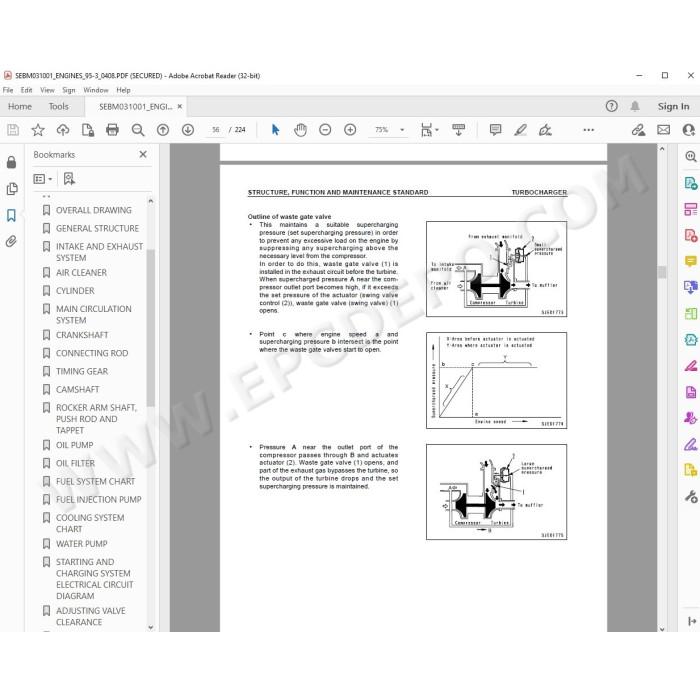This screenshot has height=700, width=700.
Task: Open the FUEL INJECTION PUMP bookmark
Action: click(x=98, y=500)
